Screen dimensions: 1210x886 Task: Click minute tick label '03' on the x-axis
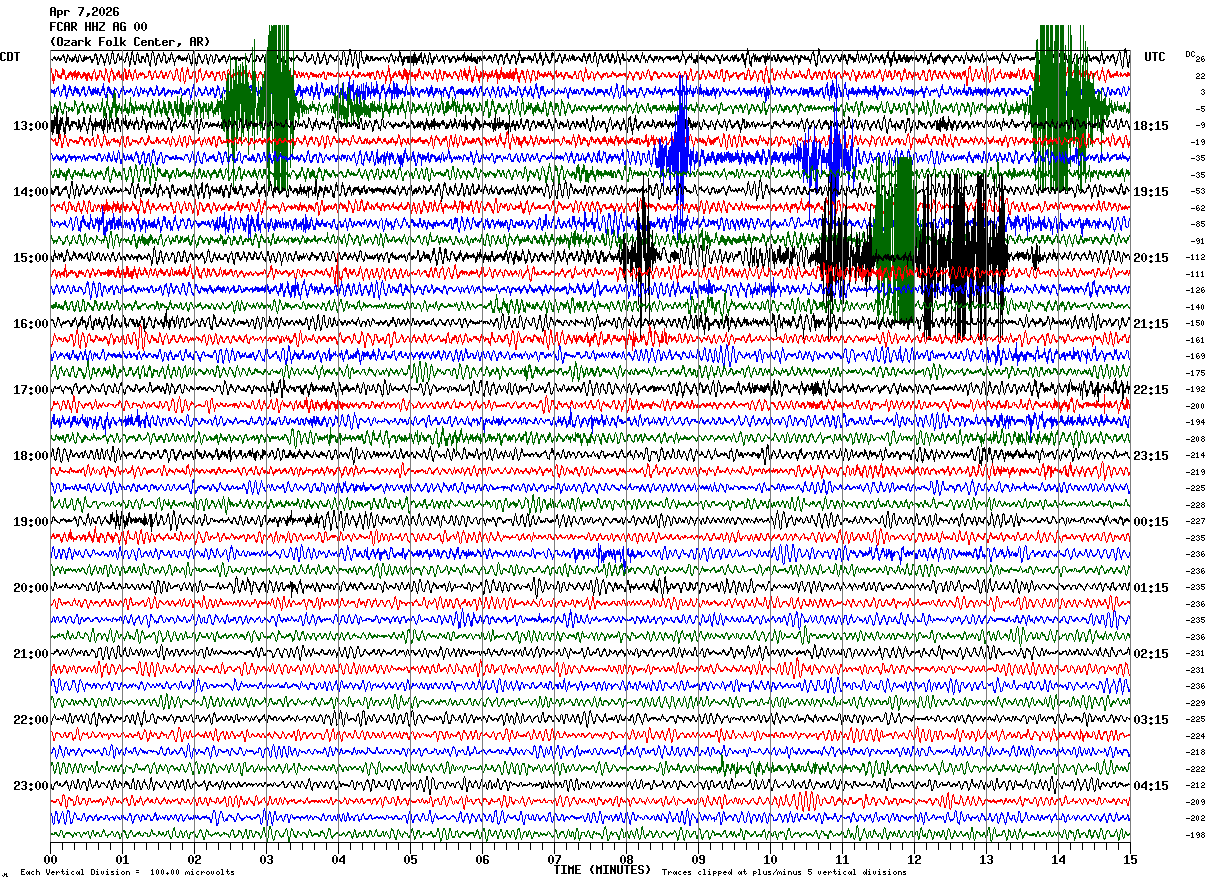pyautogui.click(x=267, y=859)
